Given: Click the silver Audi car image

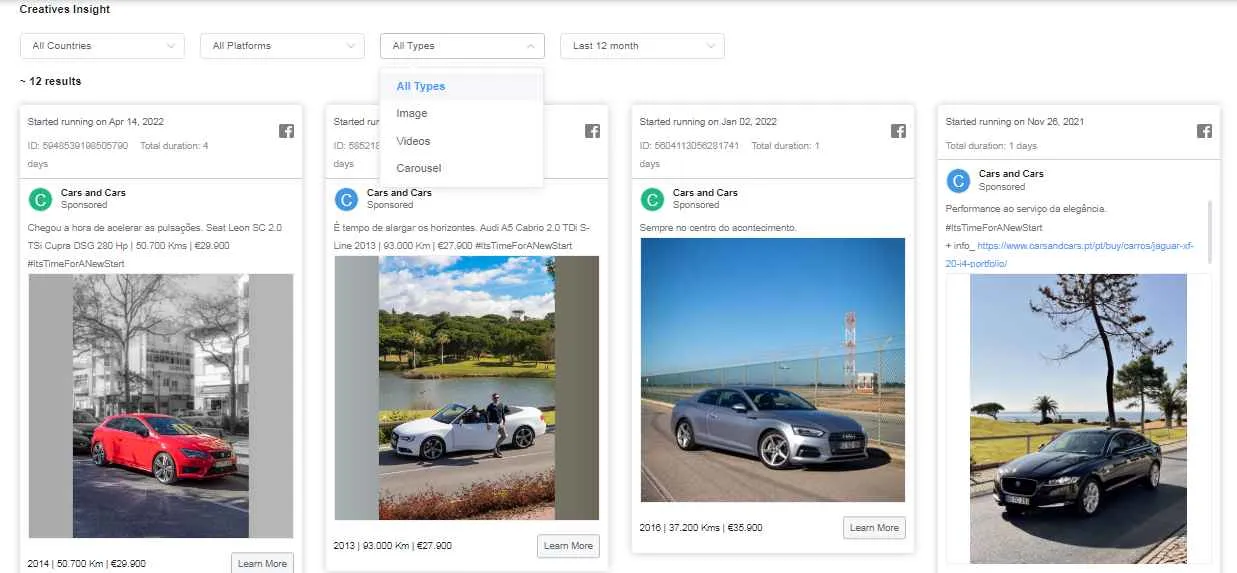Looking at the screenshot, I should (772, 369).
